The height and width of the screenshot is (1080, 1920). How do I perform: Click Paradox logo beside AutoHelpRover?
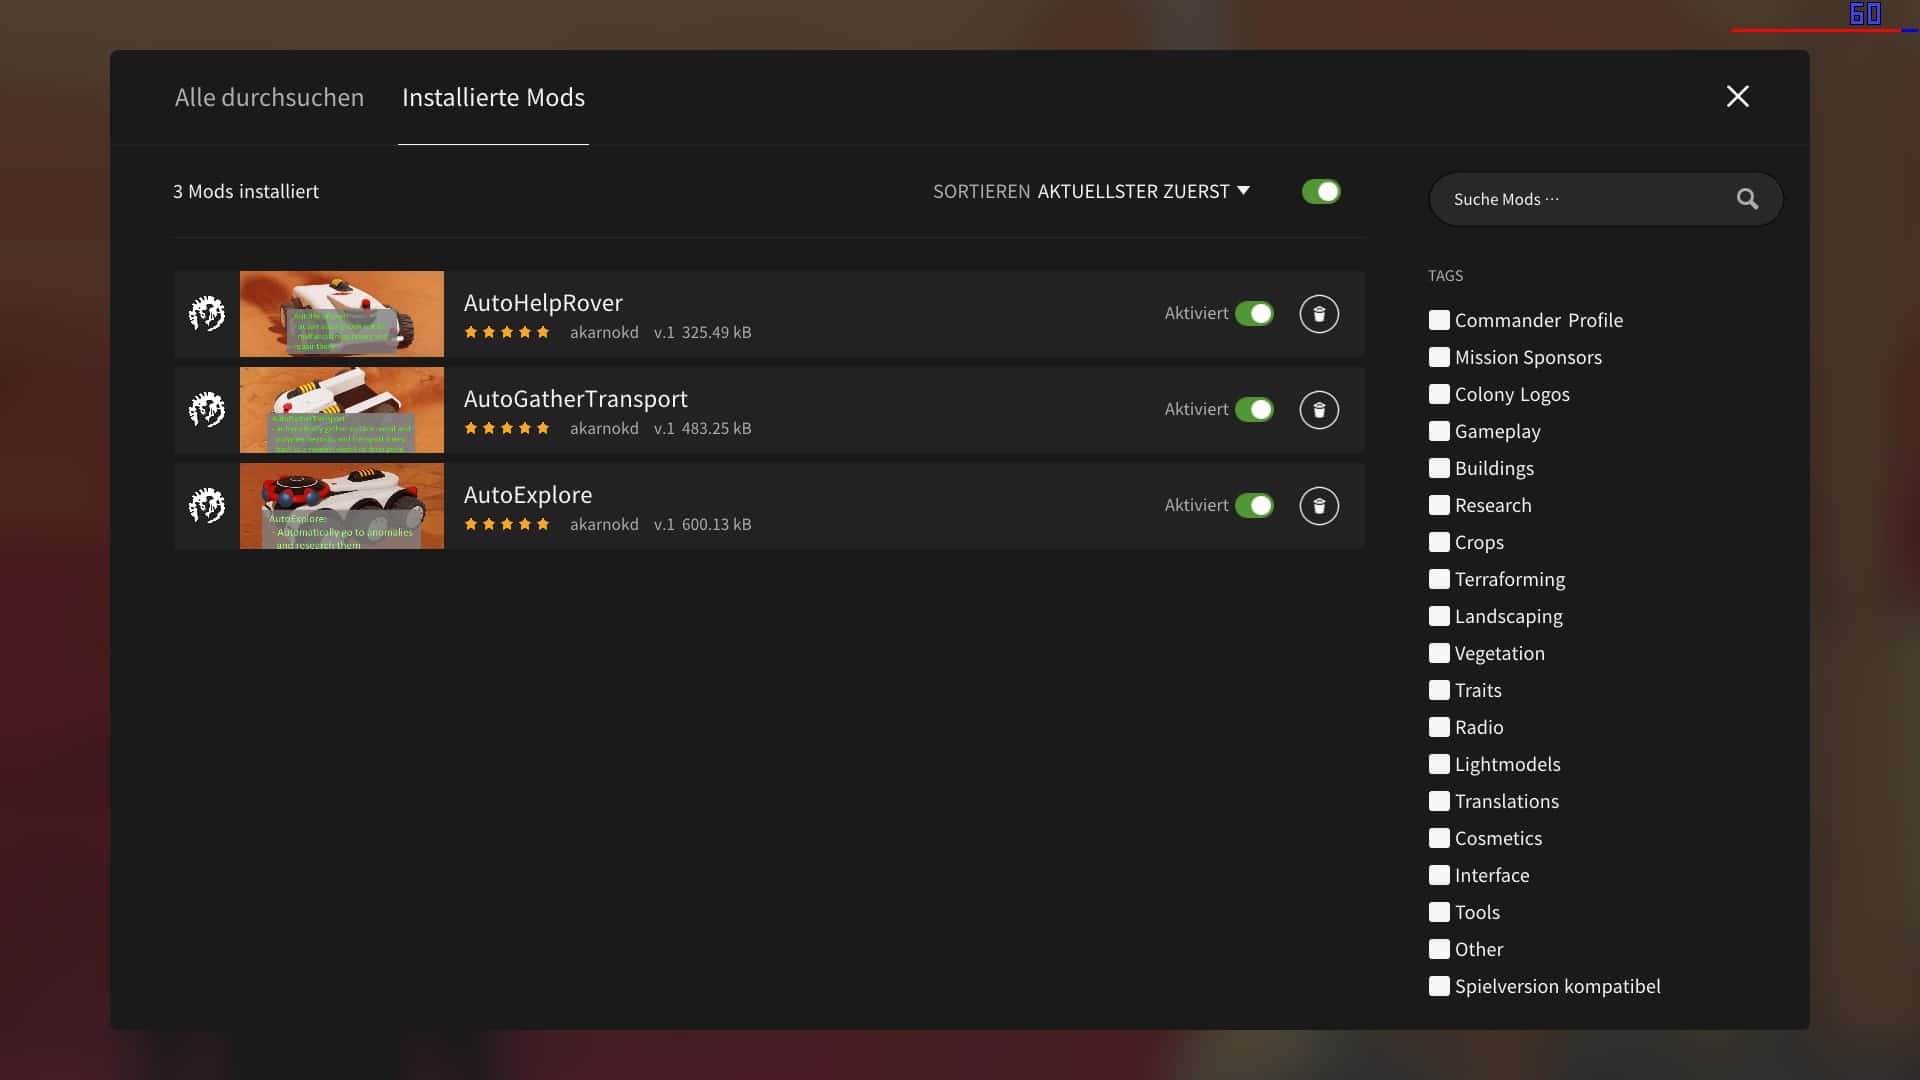click(207, 314)
